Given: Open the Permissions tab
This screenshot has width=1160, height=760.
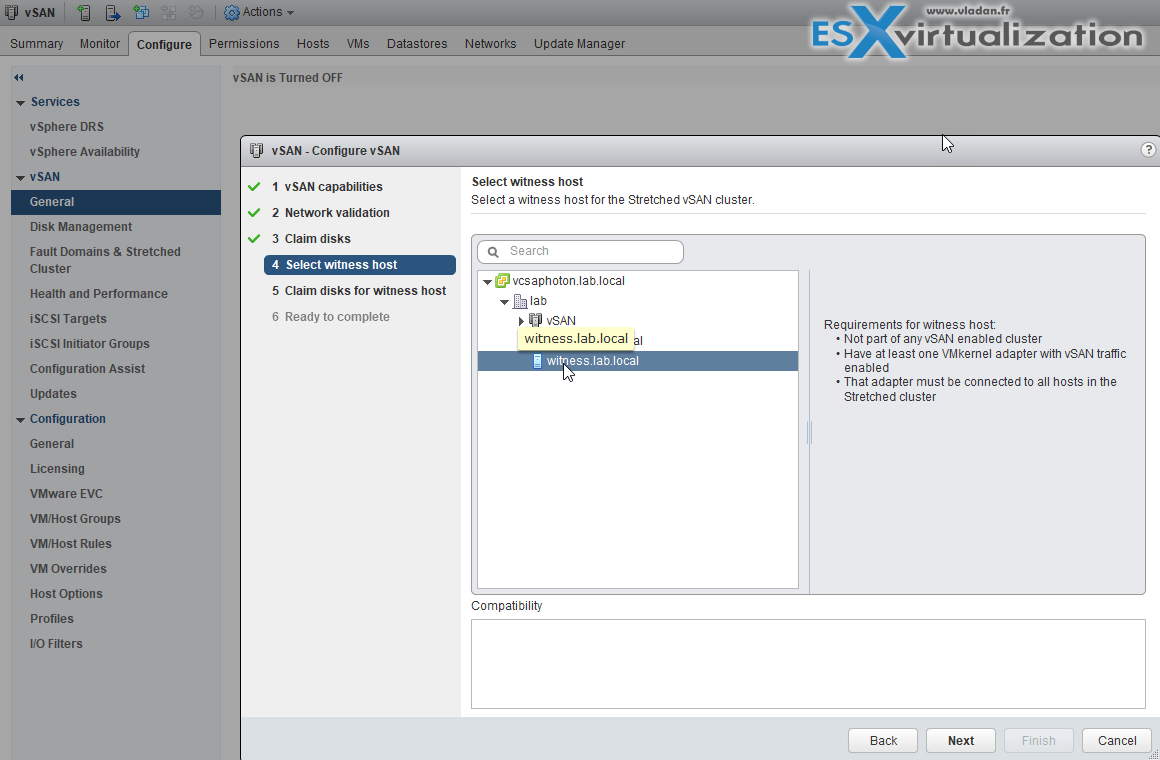Looking at the screenshot, I should coord(244,44).
